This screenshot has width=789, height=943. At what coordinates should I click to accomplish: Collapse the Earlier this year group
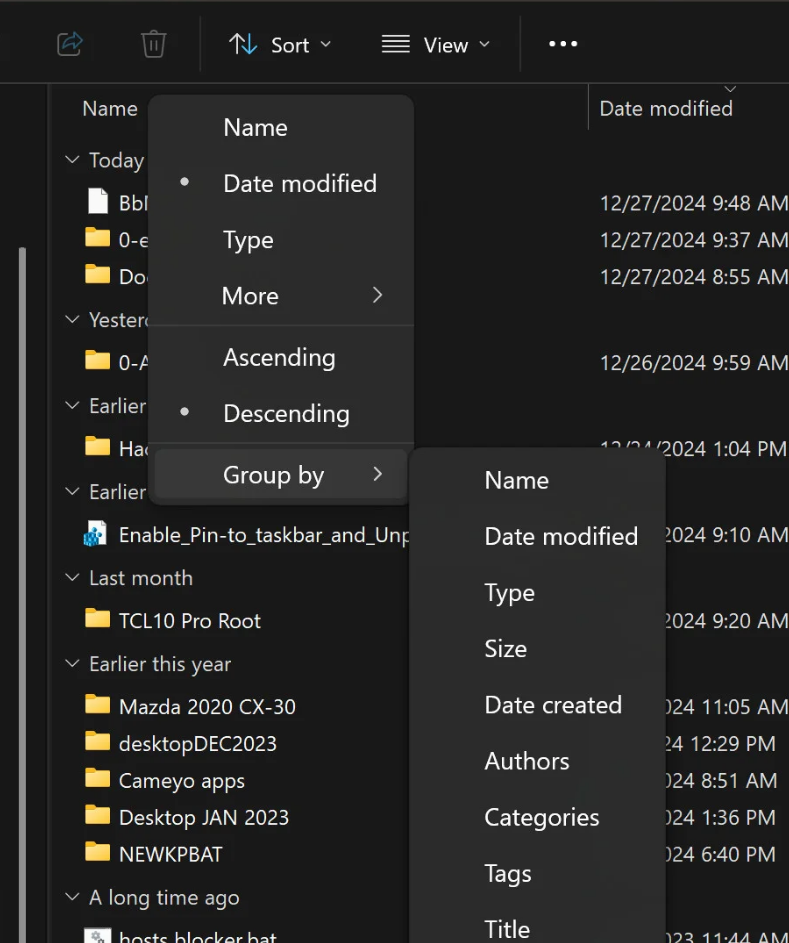click(72, 664)
